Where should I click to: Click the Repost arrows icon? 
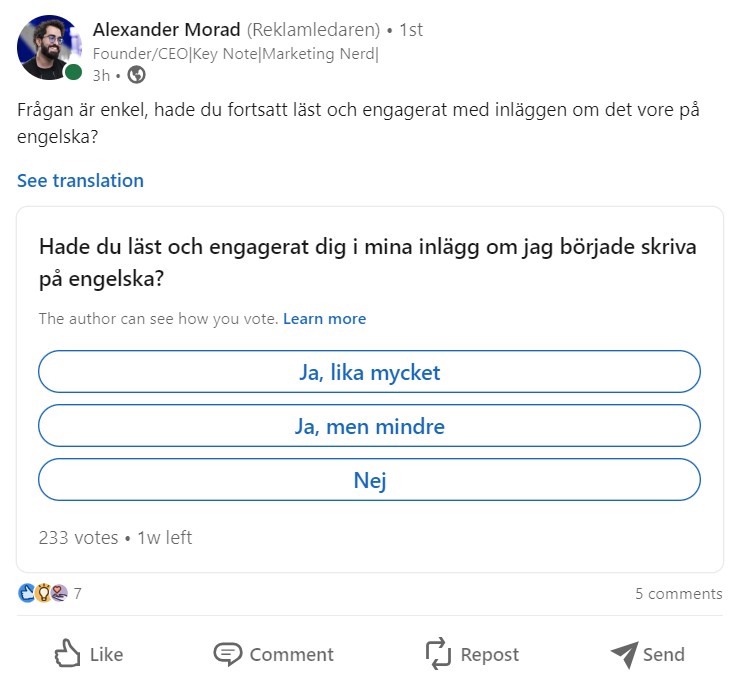pyautogui.click(x=439, y=654)
